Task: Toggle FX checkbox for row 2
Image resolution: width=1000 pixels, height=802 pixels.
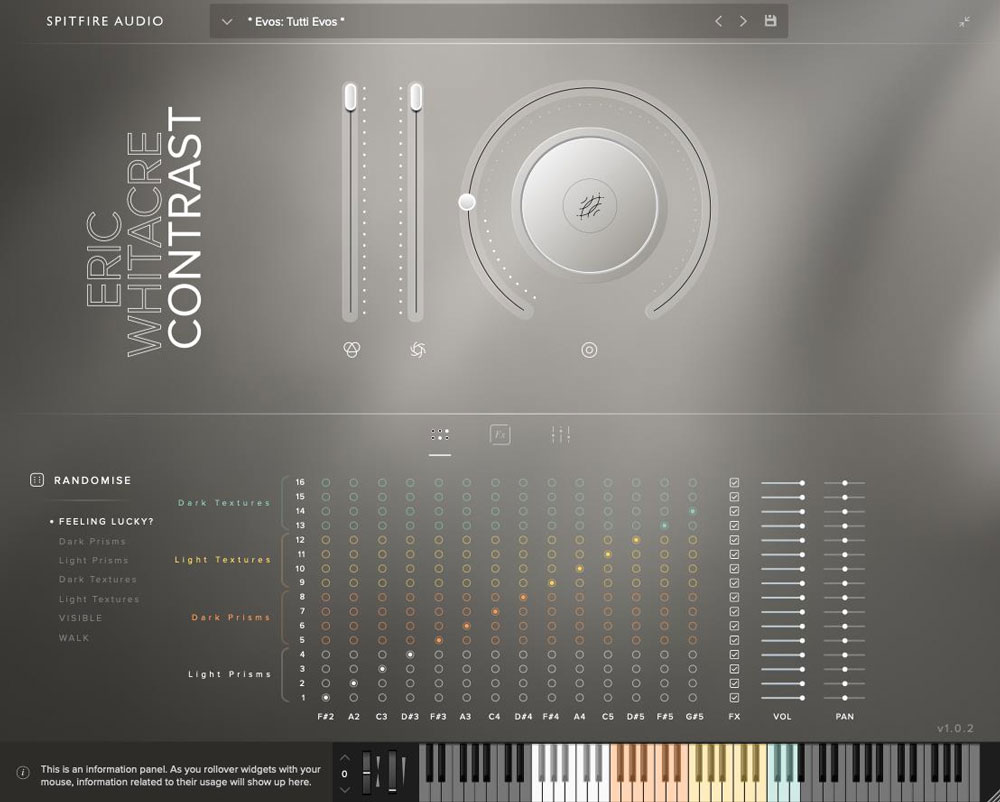Action: [734, 683]
